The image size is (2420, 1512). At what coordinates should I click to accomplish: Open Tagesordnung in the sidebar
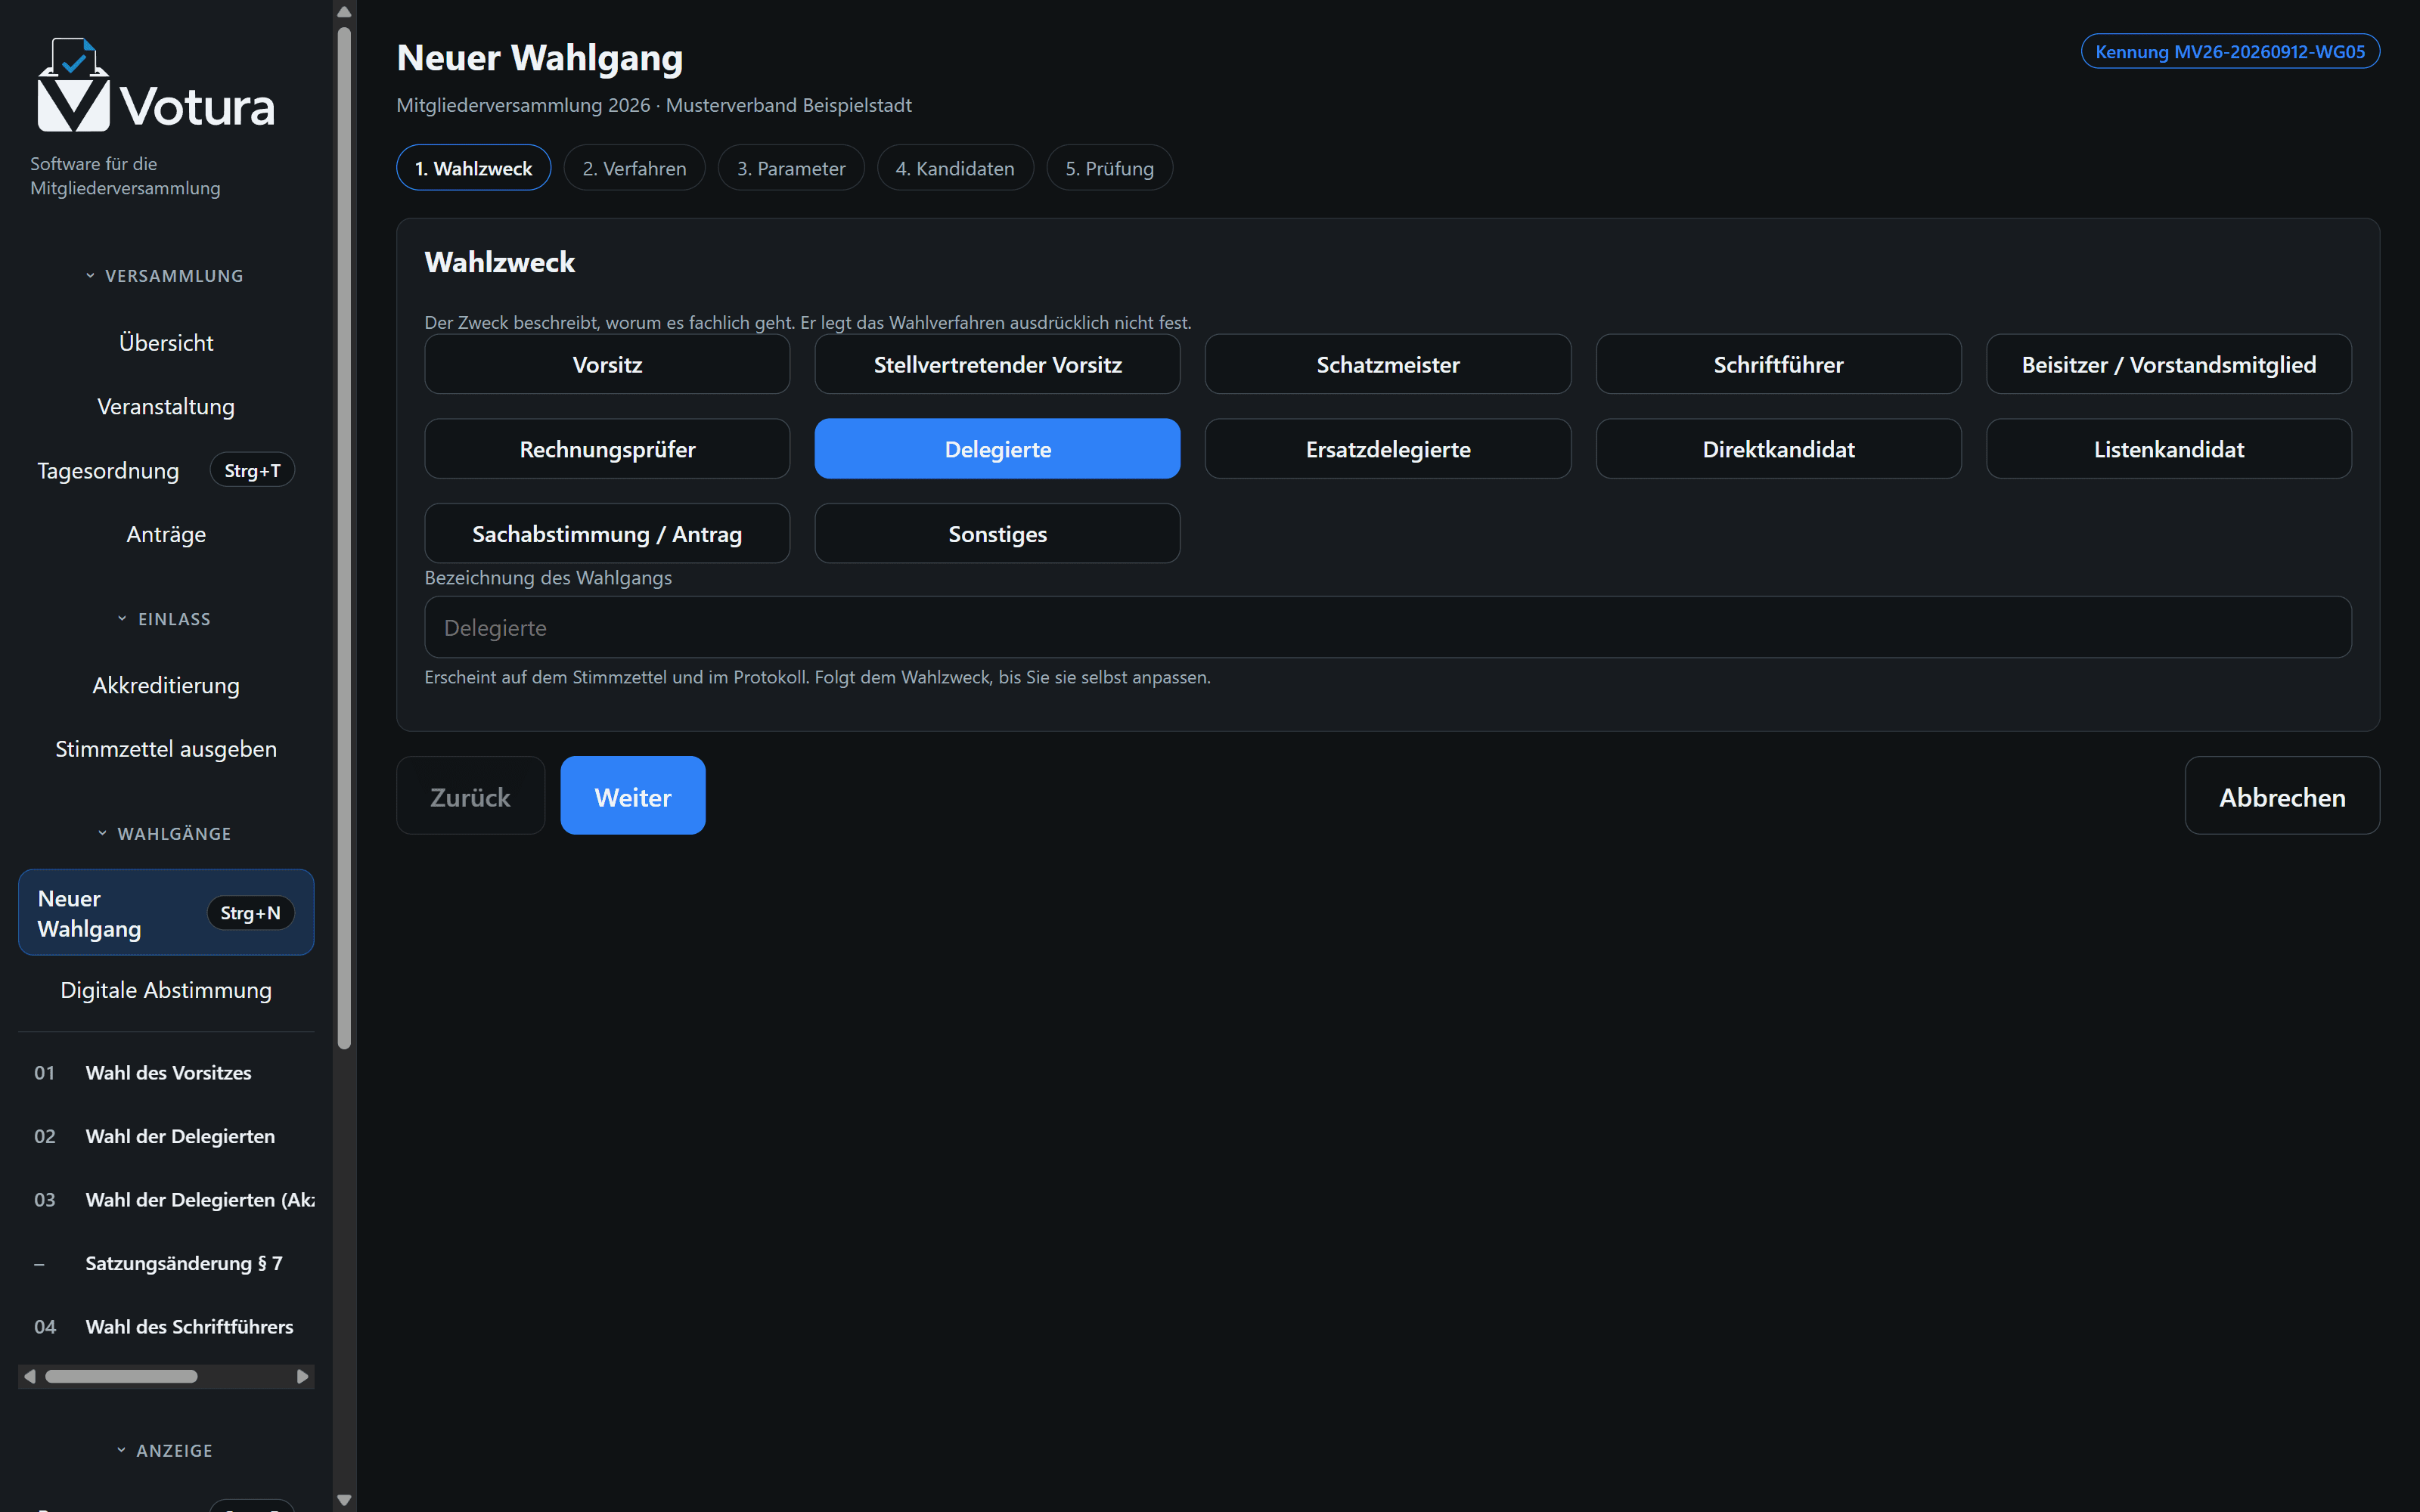[166, 471]
